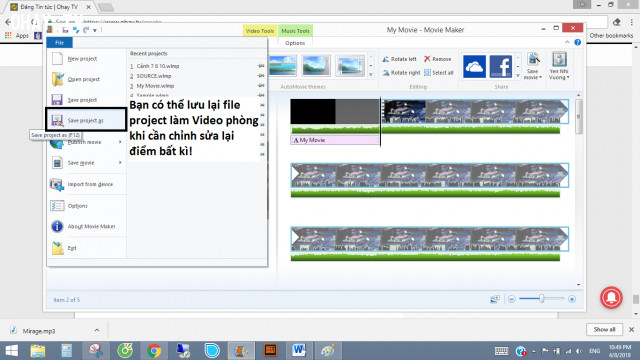Pin the My Movie.wlmp recent project
Screen dimensions: 640x360
261,85
